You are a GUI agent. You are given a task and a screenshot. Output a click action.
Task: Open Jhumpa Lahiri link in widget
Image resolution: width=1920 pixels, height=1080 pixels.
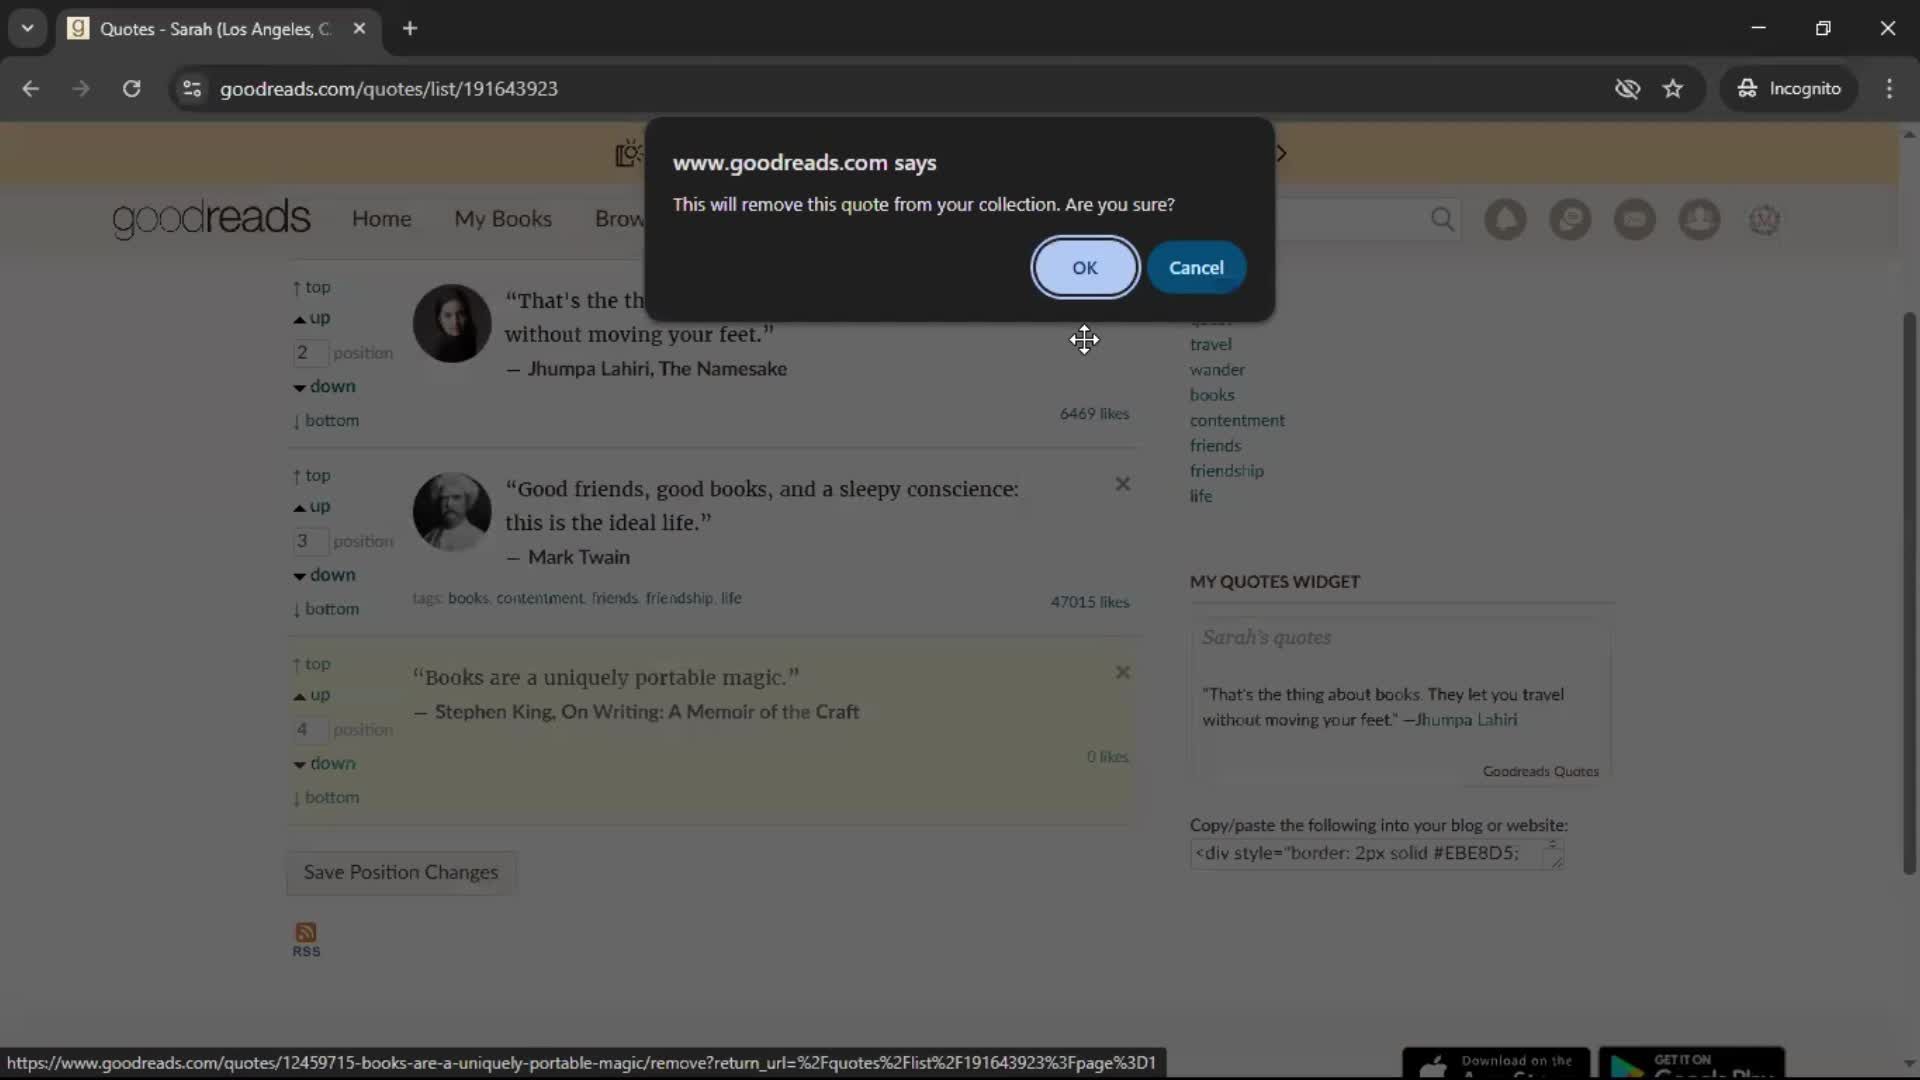[x=1466, y=720]
